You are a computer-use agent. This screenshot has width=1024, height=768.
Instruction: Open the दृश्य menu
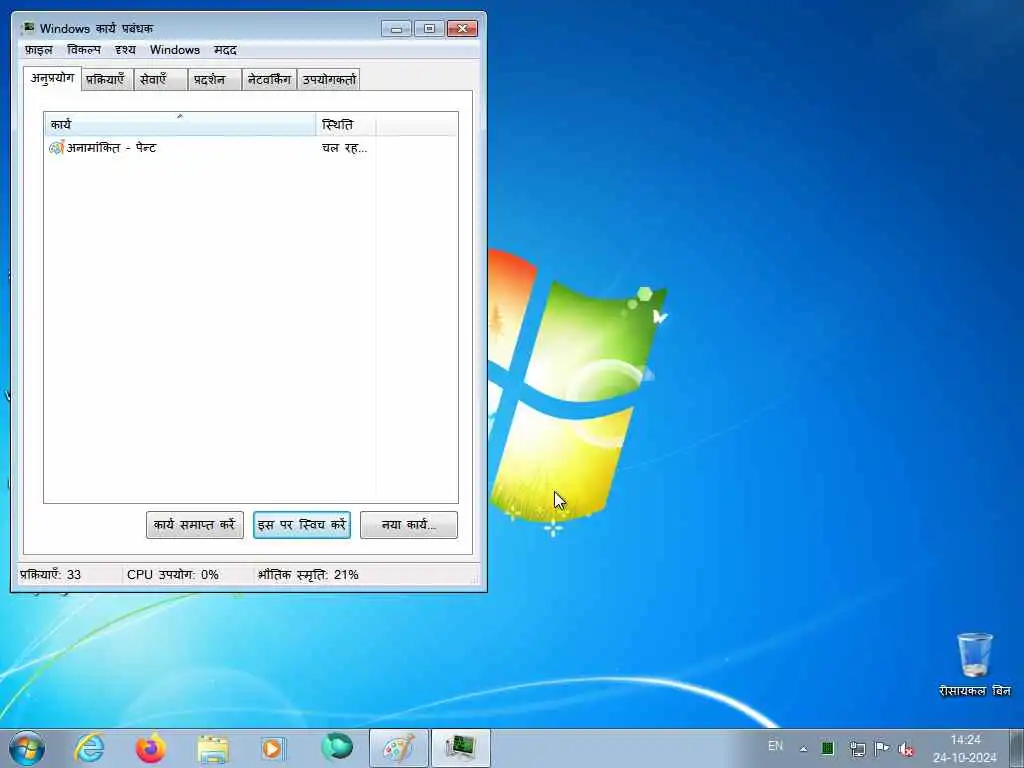pyautogui.click(x=125, y=50)
